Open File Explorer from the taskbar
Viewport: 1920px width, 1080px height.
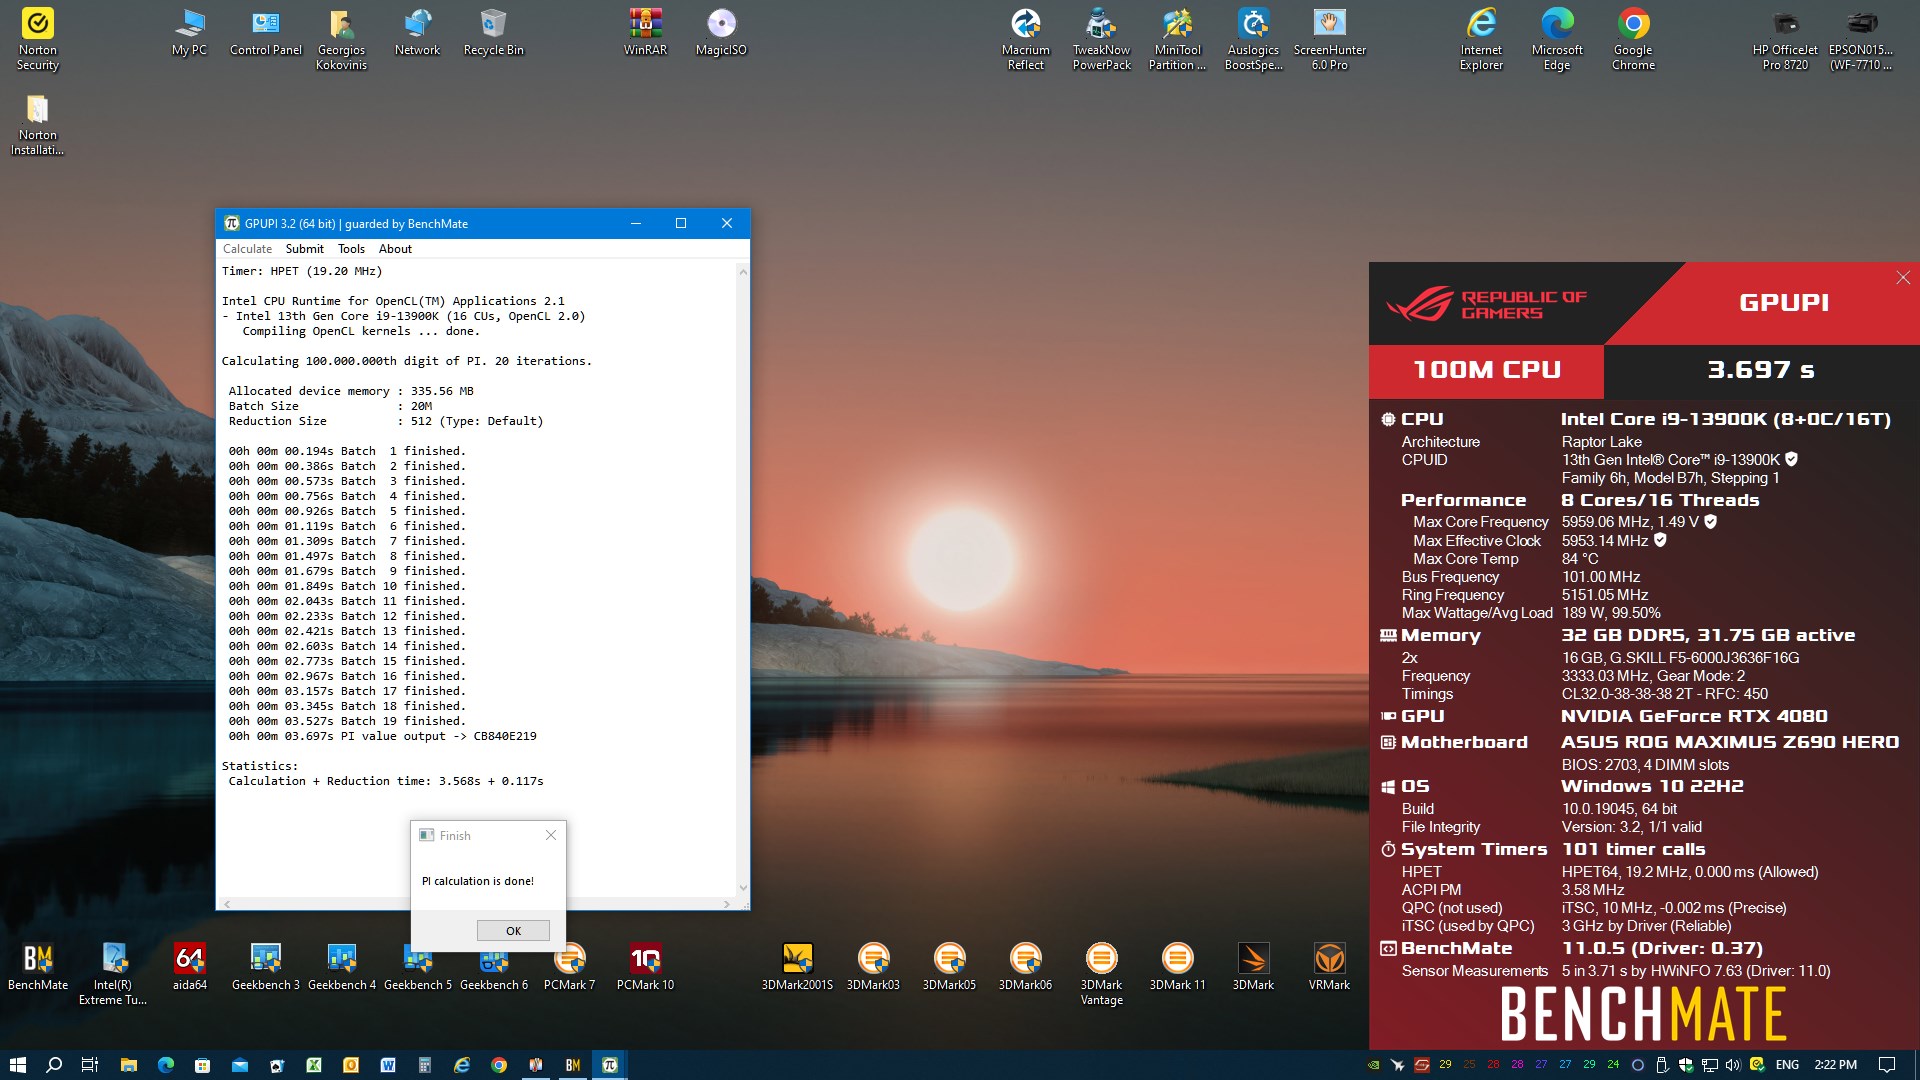pos(128,1065)
